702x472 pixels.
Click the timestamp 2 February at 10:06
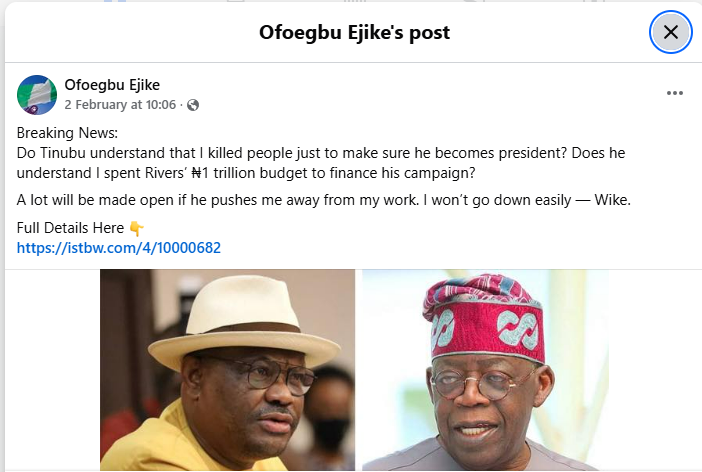coord(120,105)
